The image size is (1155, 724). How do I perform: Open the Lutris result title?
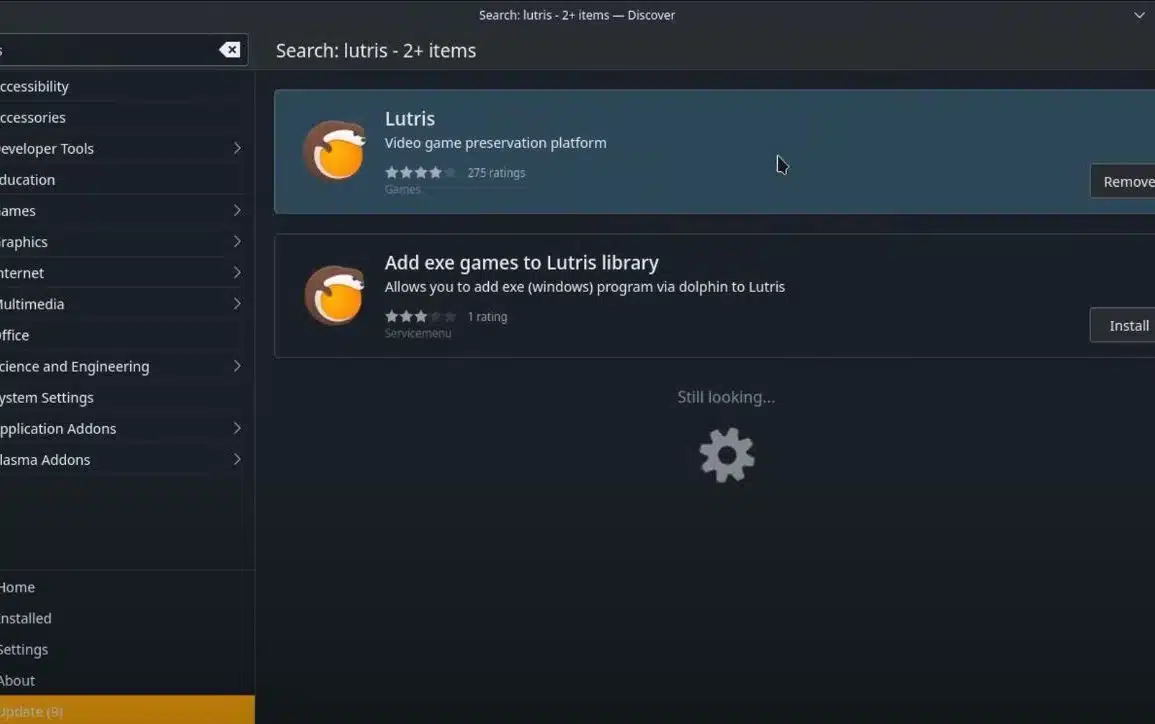coord(410,119)
